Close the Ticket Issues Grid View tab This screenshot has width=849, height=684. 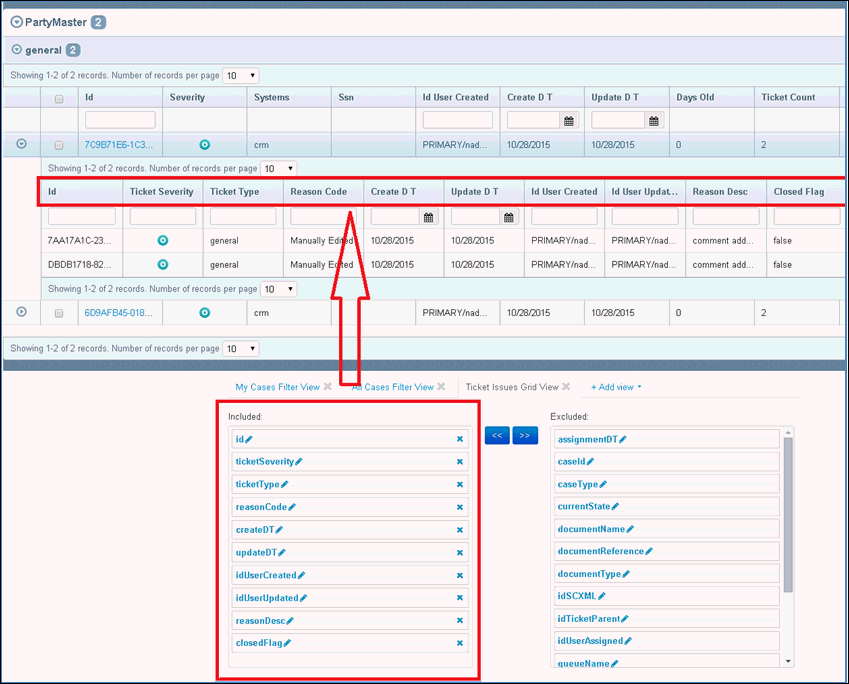pyautogui.click(x=566, y=387)
